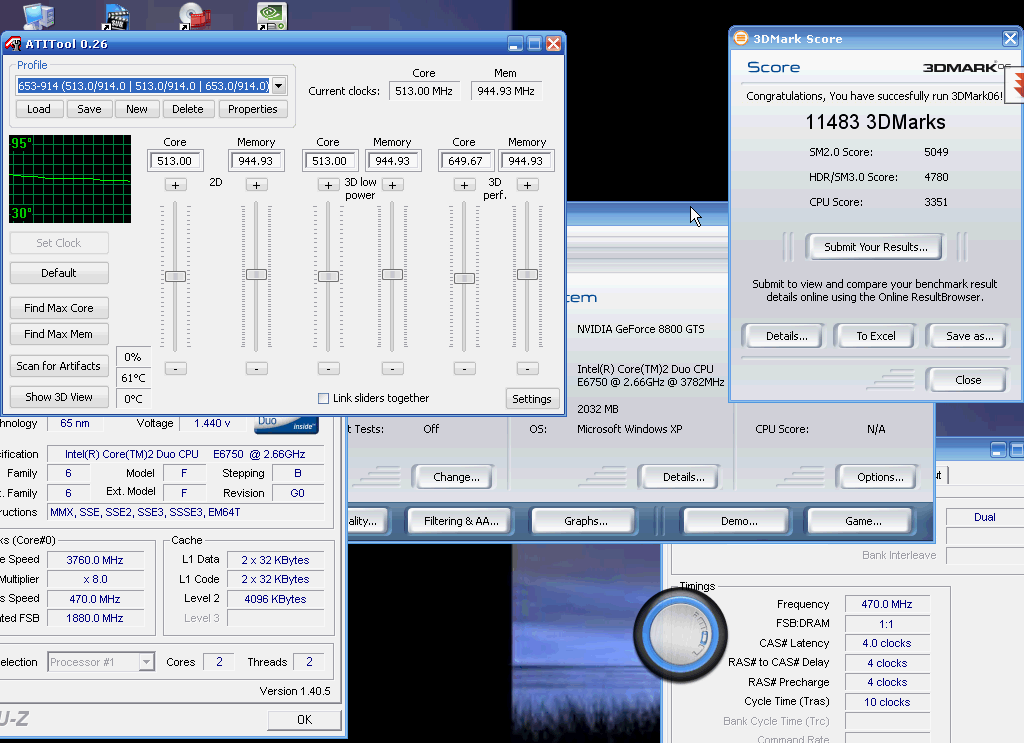Click the red download arrow icon
Viewport: 1024px width, 743px height.
click(1018, 87)
